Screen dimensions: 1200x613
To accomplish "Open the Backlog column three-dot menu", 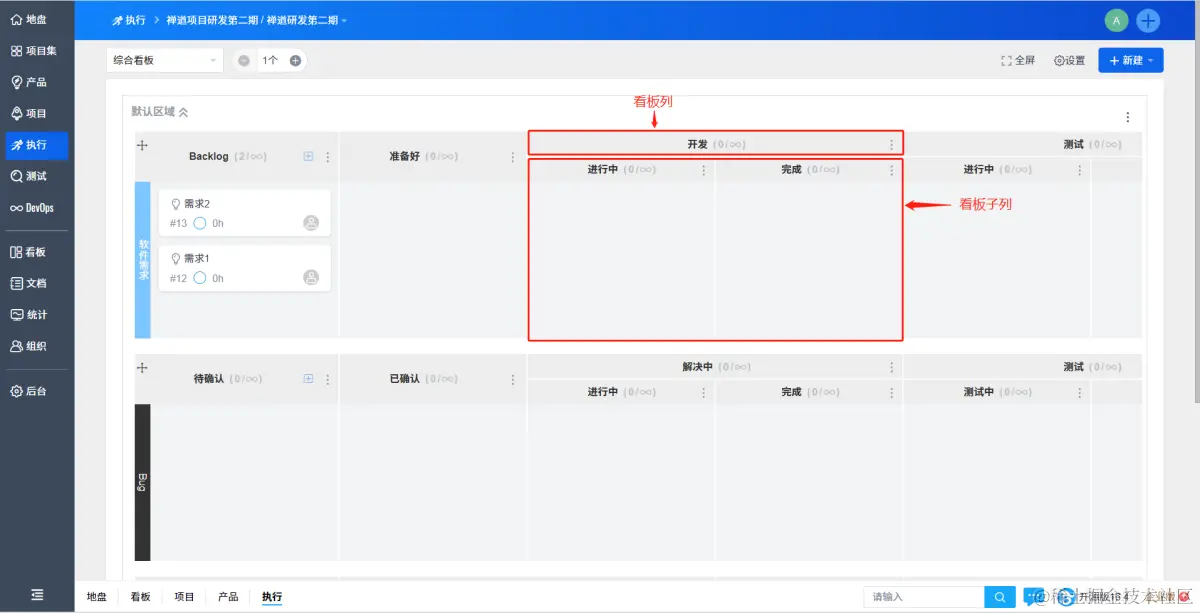I will click(x=327, y=157).
